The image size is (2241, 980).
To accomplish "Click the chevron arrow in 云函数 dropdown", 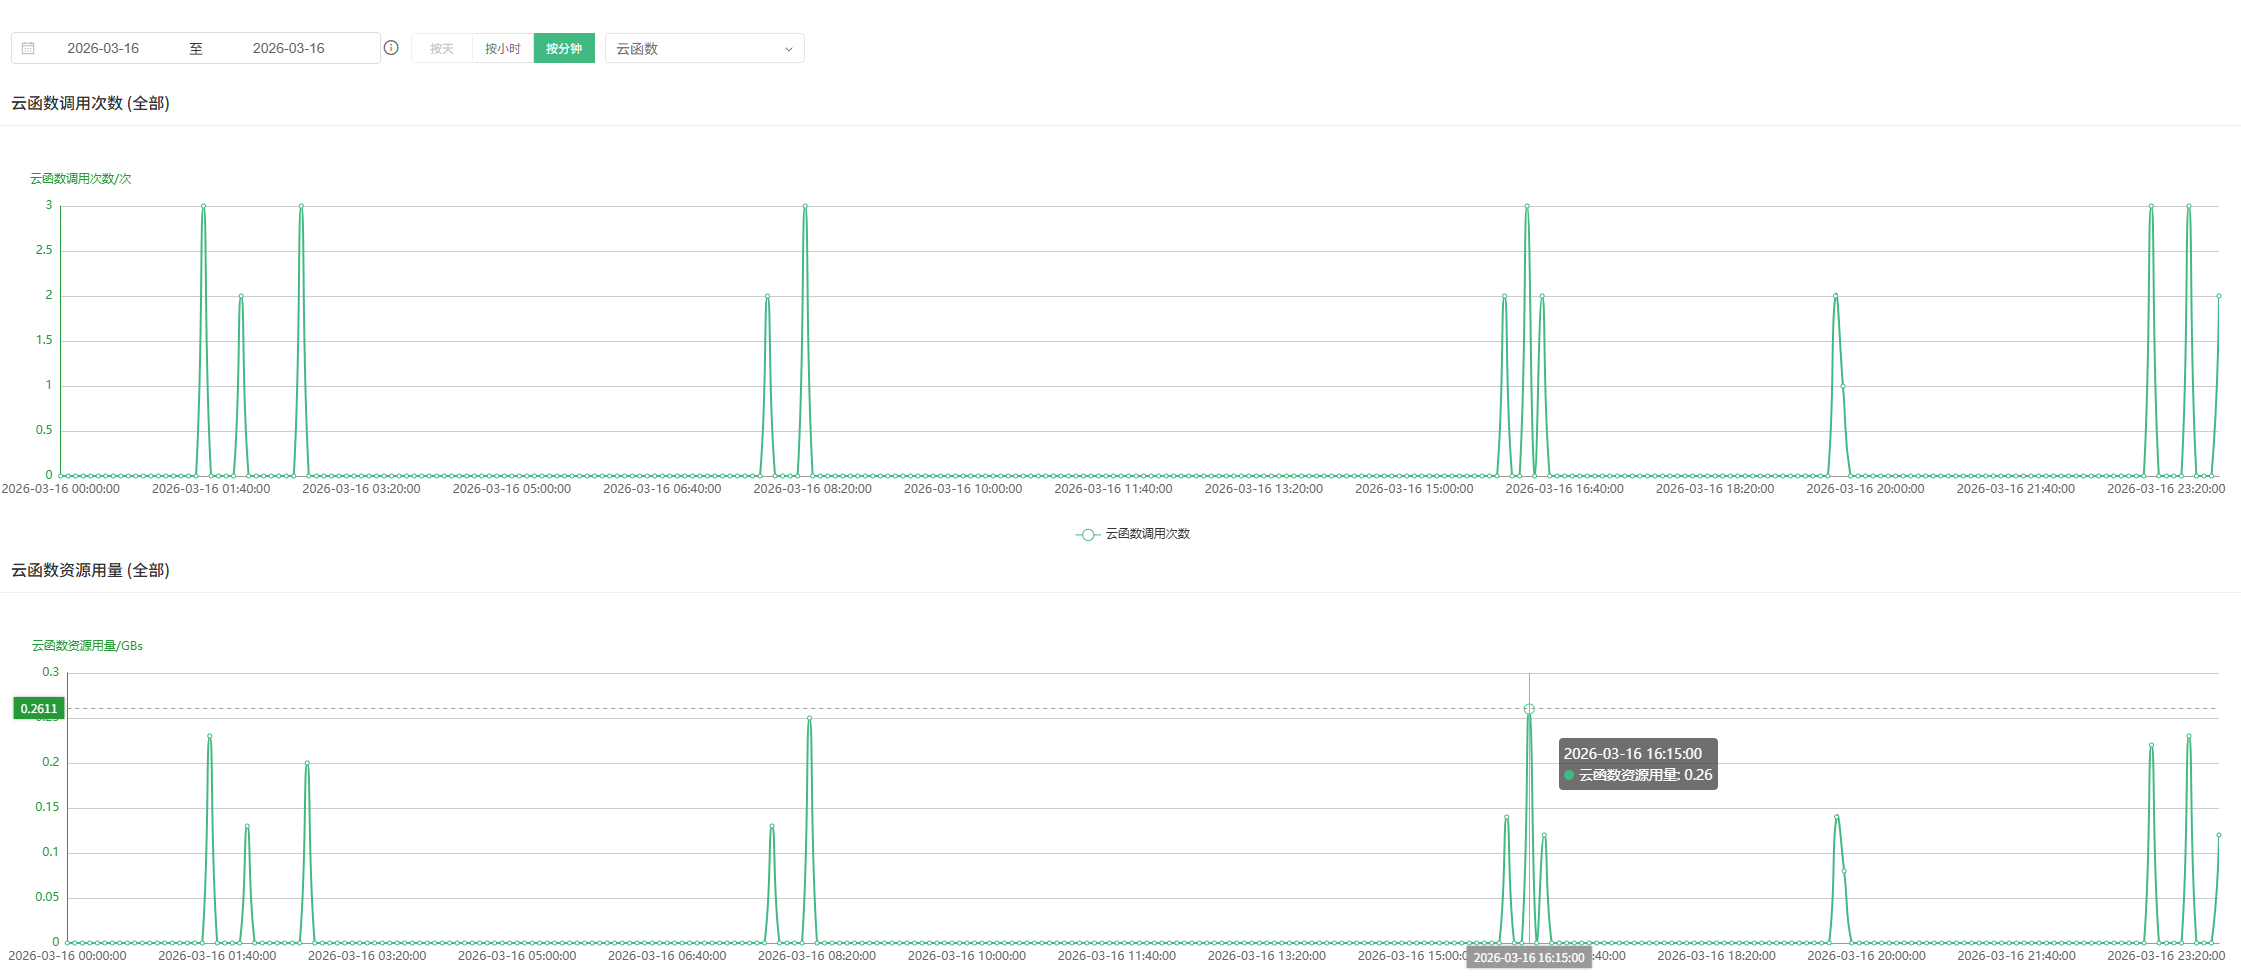I will [x=788, y=49].
